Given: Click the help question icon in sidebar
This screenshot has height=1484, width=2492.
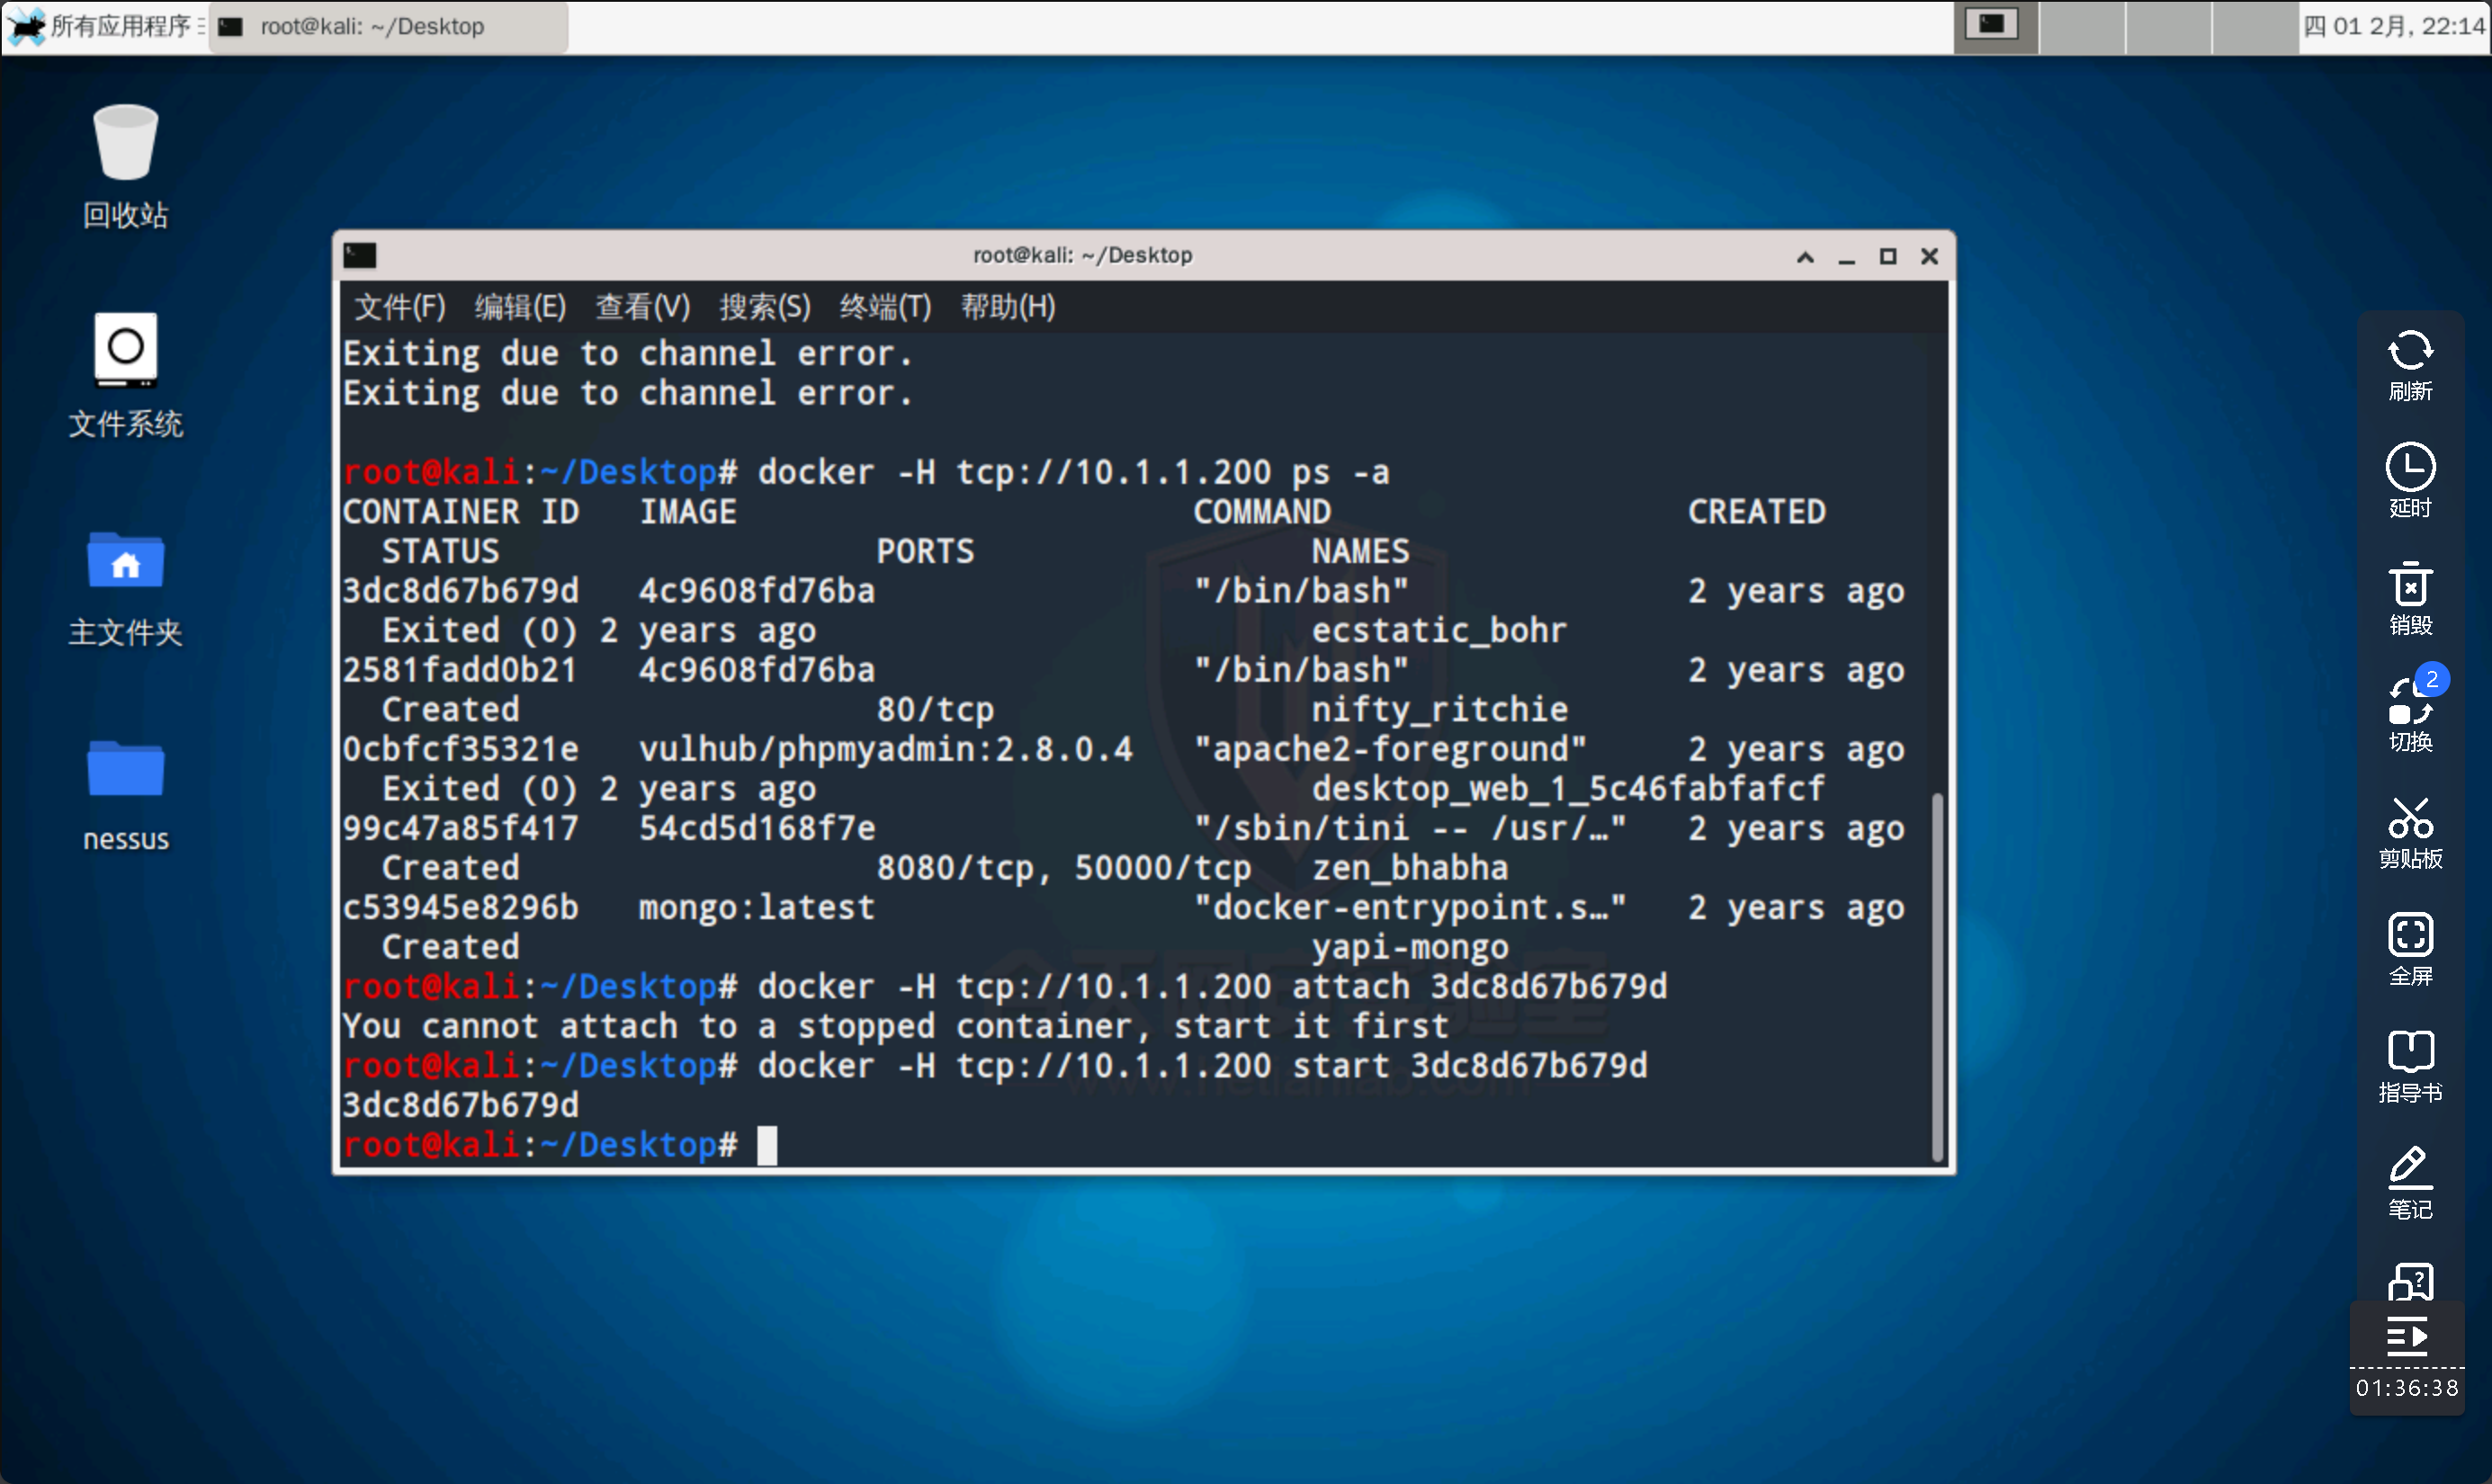Looking at the screenshot, I should pyautogui.click(x=2410, y=1281).
